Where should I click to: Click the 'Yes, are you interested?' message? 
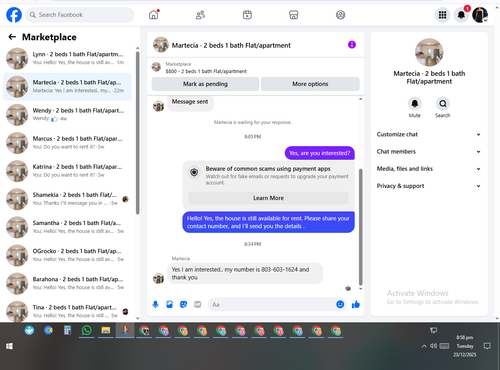tap(319, 153)
